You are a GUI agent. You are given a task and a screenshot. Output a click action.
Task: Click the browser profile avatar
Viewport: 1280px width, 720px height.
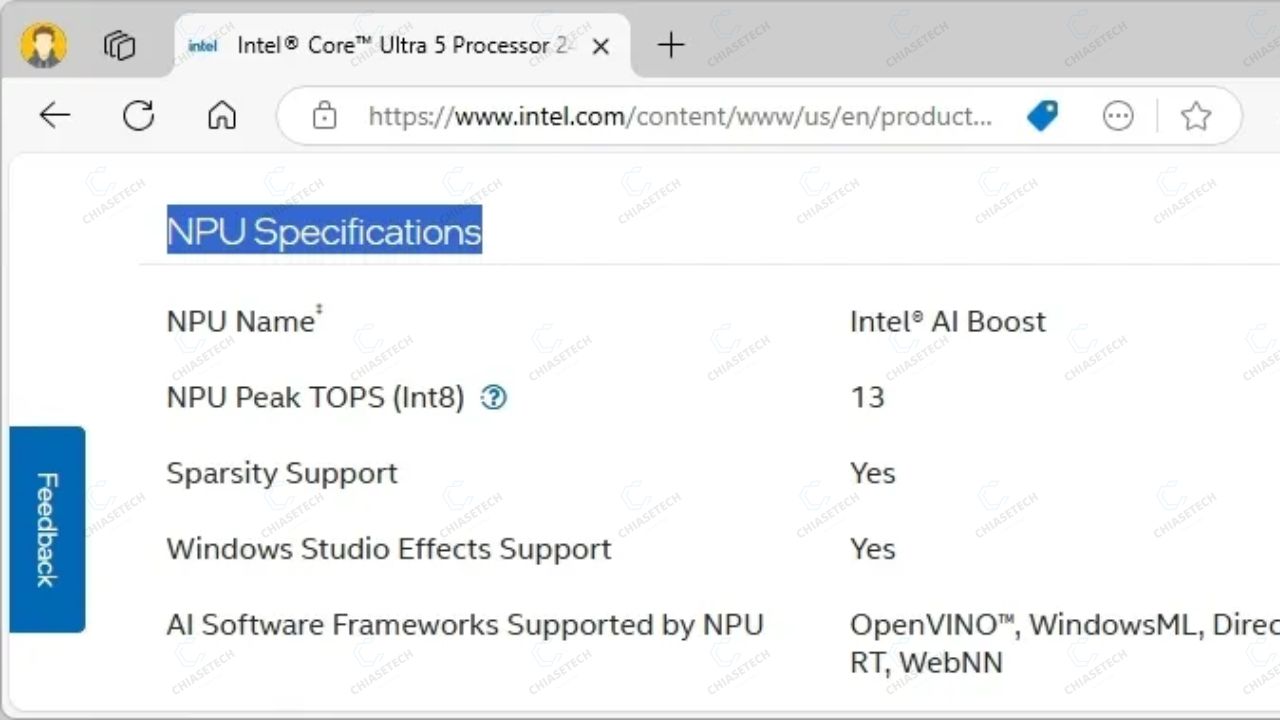(x=43, y=45)
